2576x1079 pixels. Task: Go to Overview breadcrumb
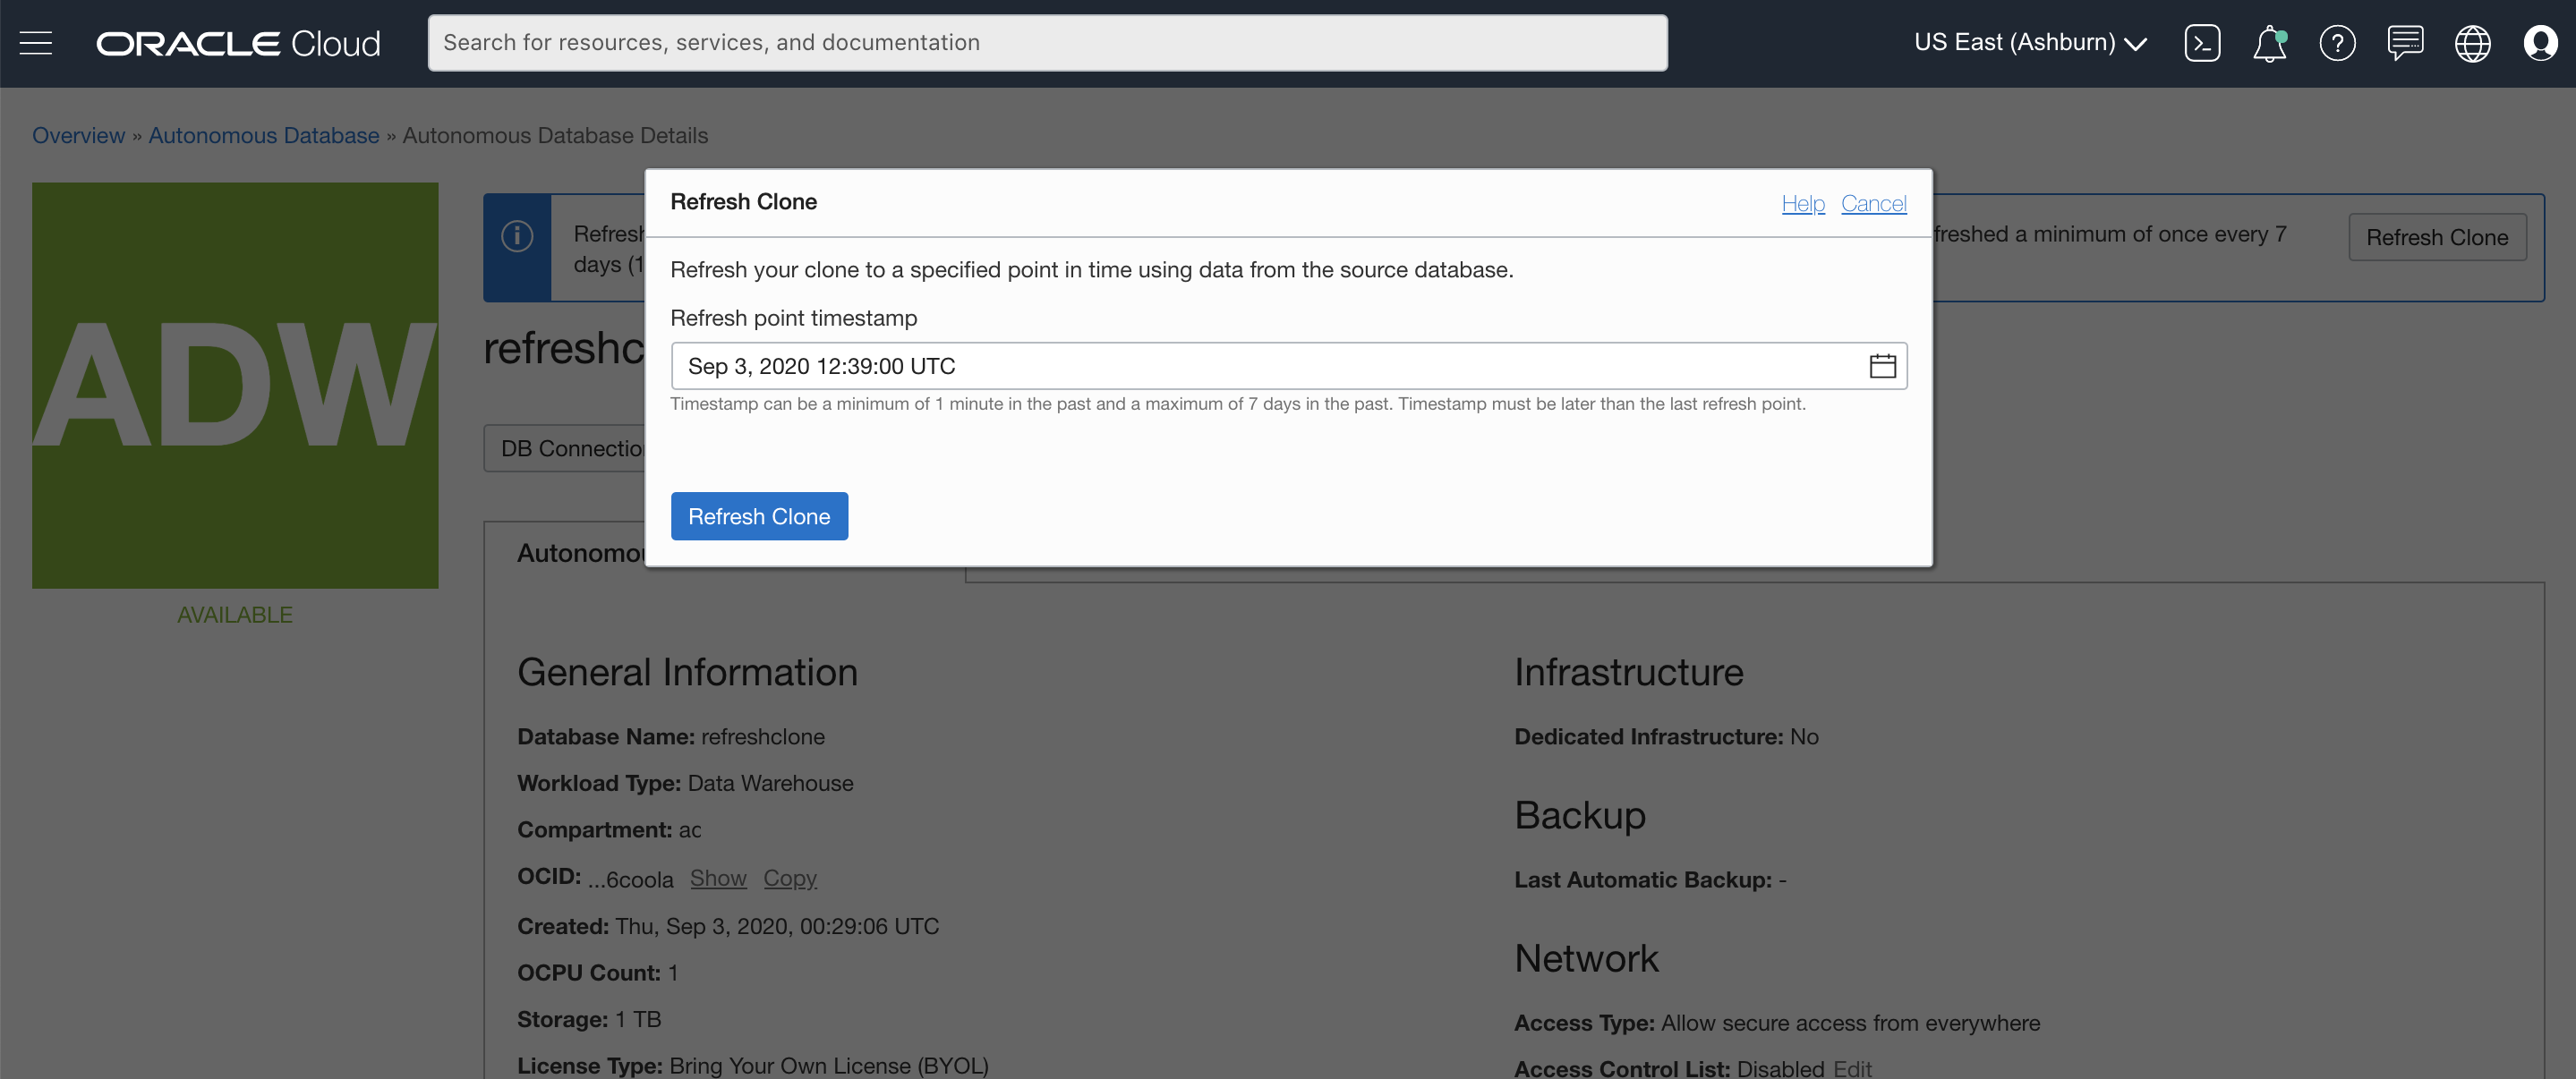tap(78, 135)
